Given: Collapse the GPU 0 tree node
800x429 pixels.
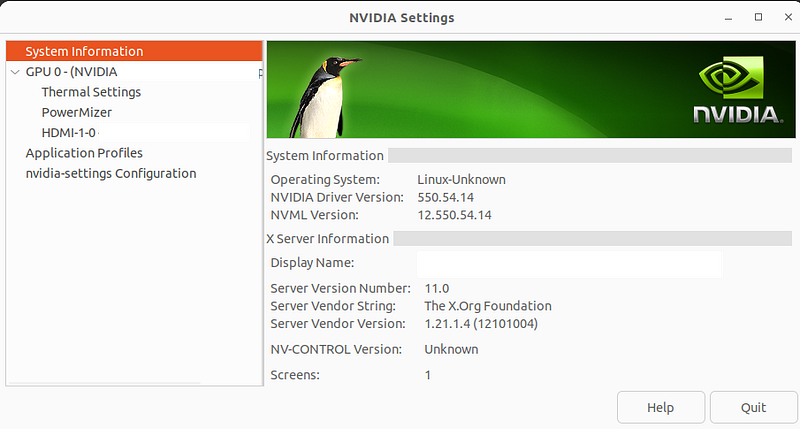Looking at the screenshot, I should (x=15, y=72).
